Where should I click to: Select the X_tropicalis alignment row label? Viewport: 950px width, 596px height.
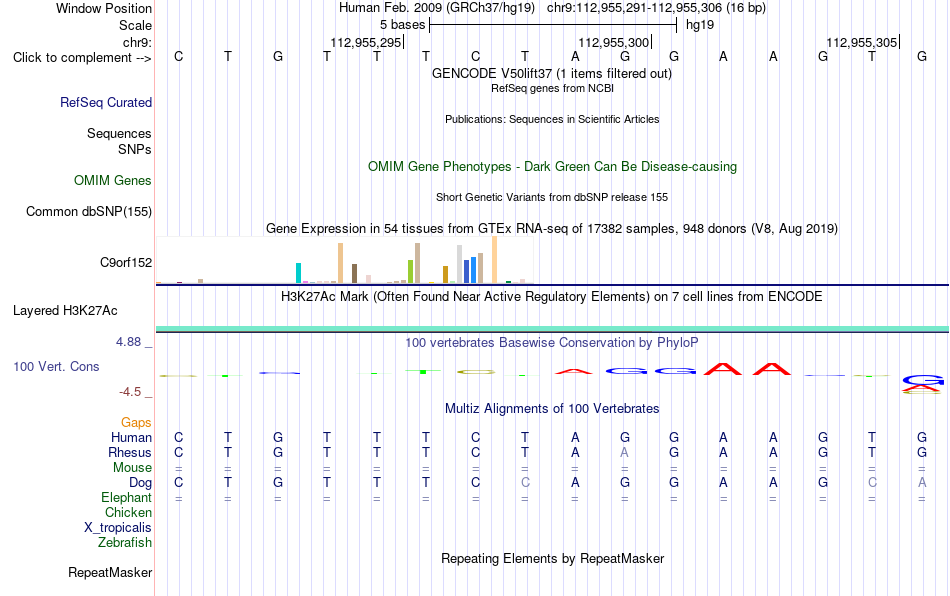click(x=118, y=528)
